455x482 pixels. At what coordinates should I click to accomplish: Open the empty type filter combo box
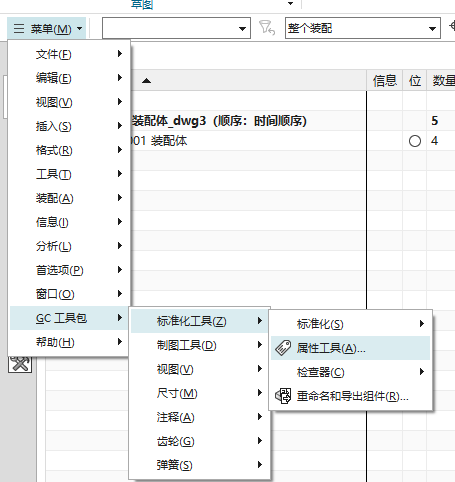[176, 28]
